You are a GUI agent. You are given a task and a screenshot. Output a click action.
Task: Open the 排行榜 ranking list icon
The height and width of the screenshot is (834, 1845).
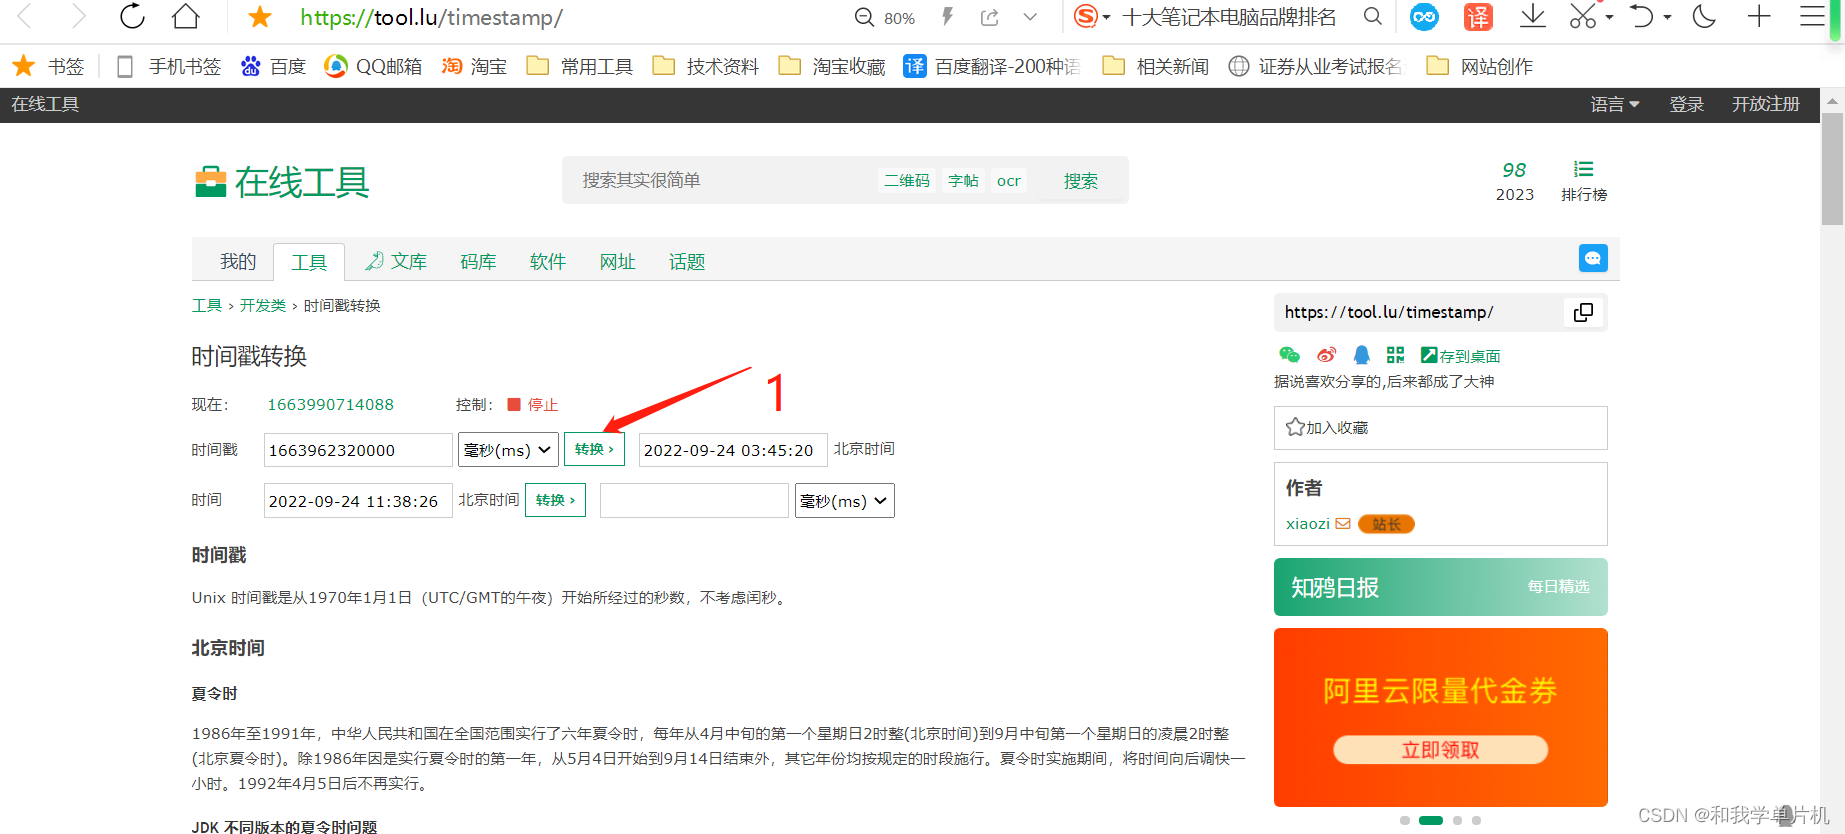pyautogui.click(x=1584, y=181)
